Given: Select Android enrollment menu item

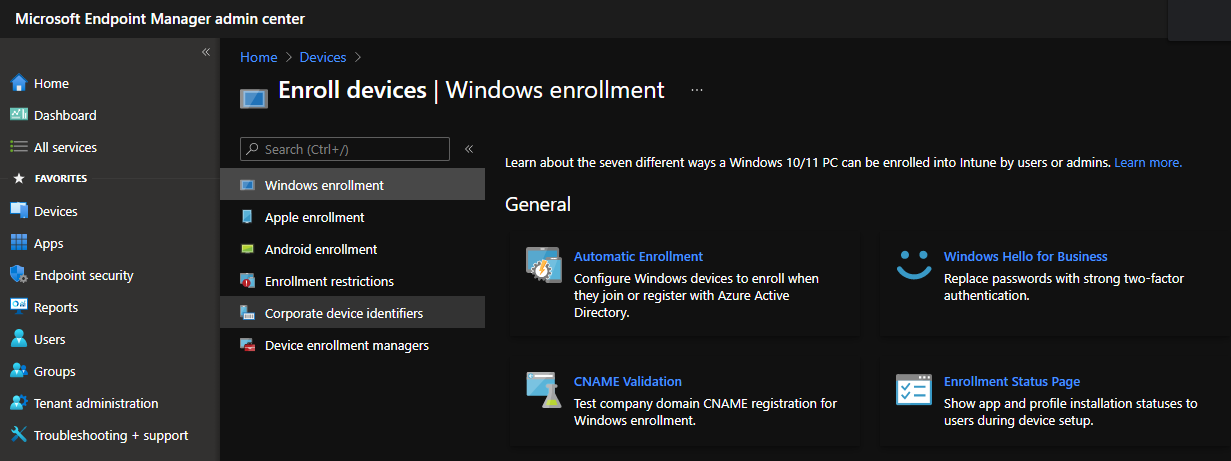Looking at the screenshot, I should 353,249.
